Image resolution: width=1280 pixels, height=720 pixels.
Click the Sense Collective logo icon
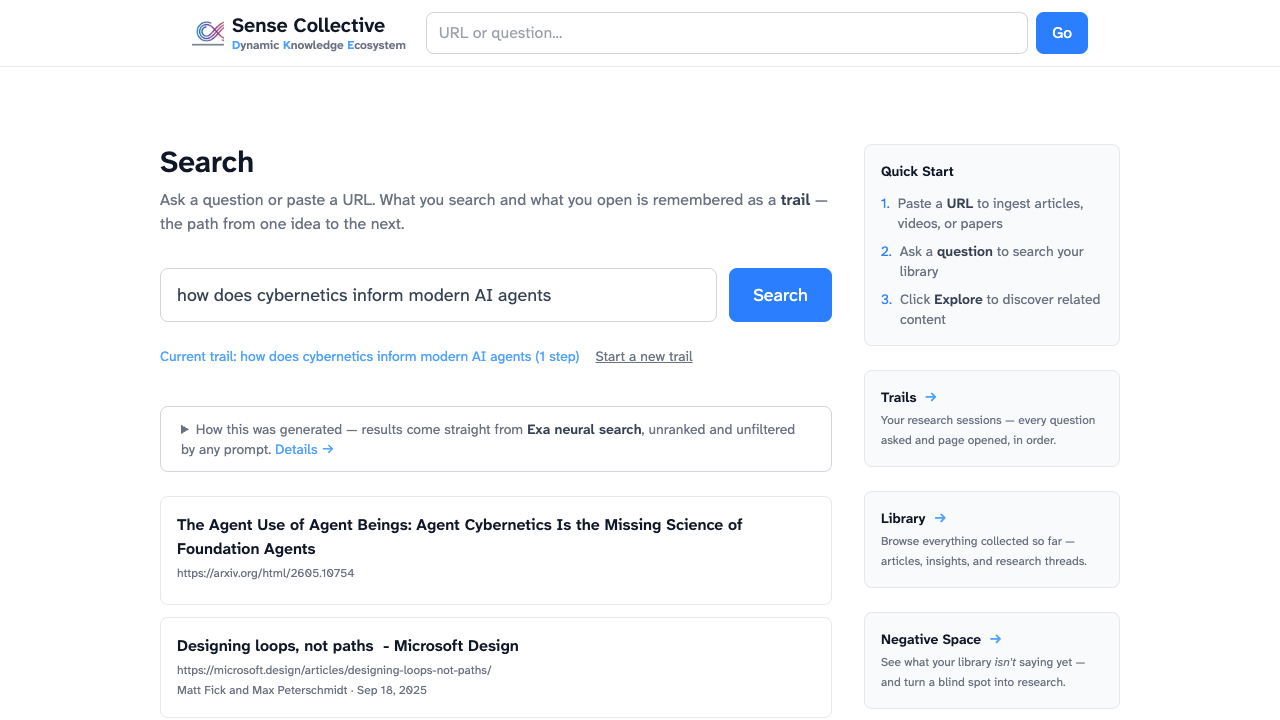208,33
